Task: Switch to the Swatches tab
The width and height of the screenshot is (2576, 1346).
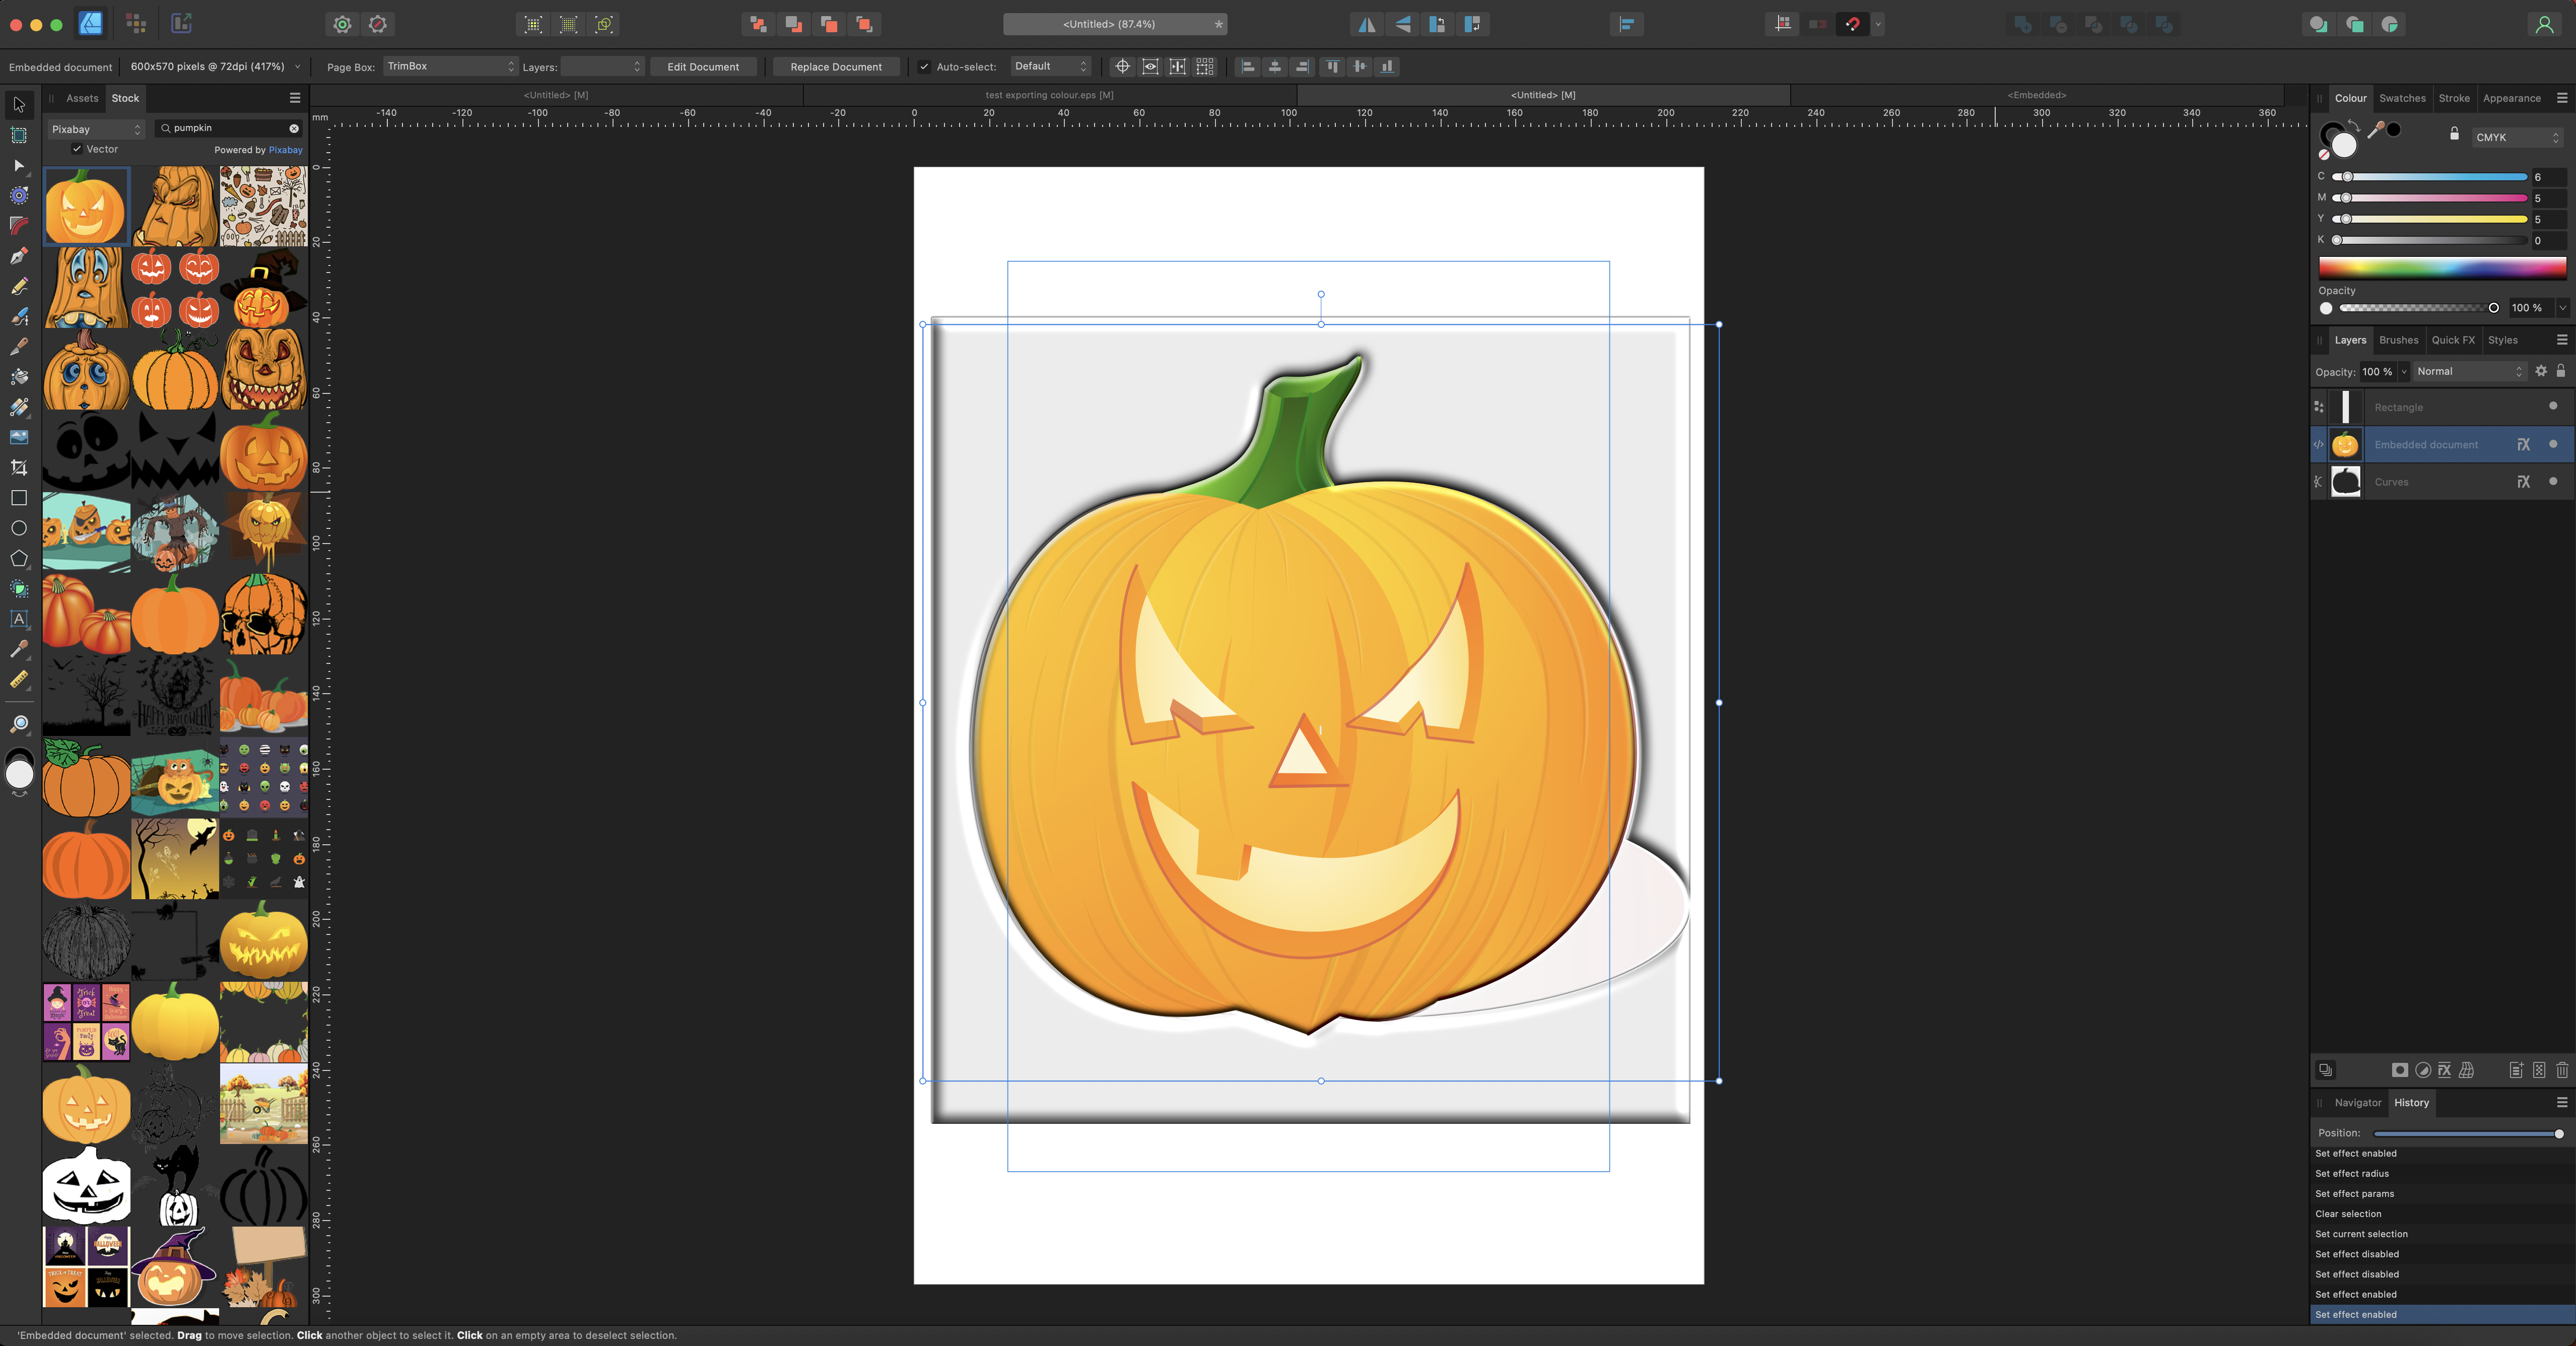Action: tap(2402, 98)
